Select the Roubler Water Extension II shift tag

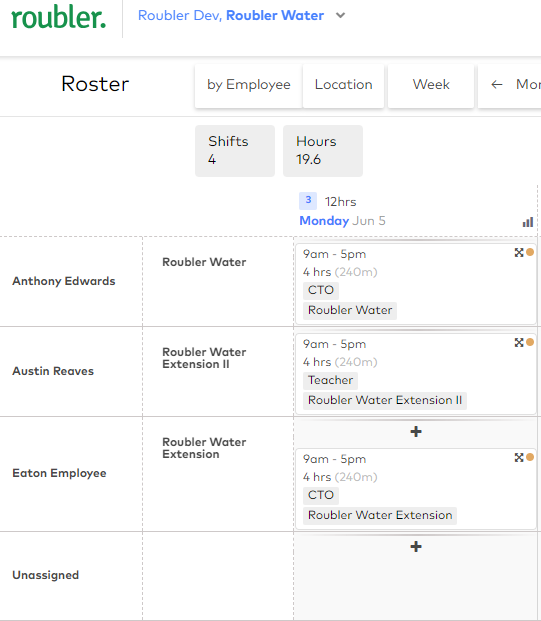coord(385,400)
